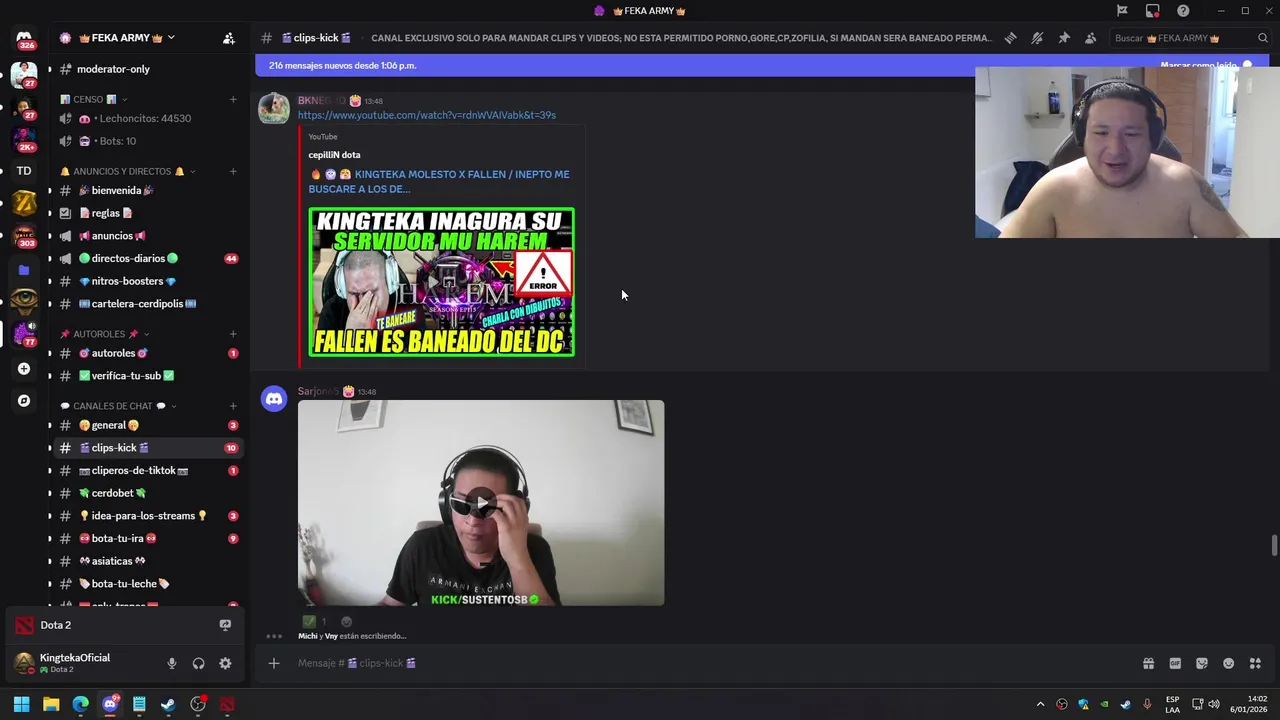Add reaction smiley below the video

(347, 622)
